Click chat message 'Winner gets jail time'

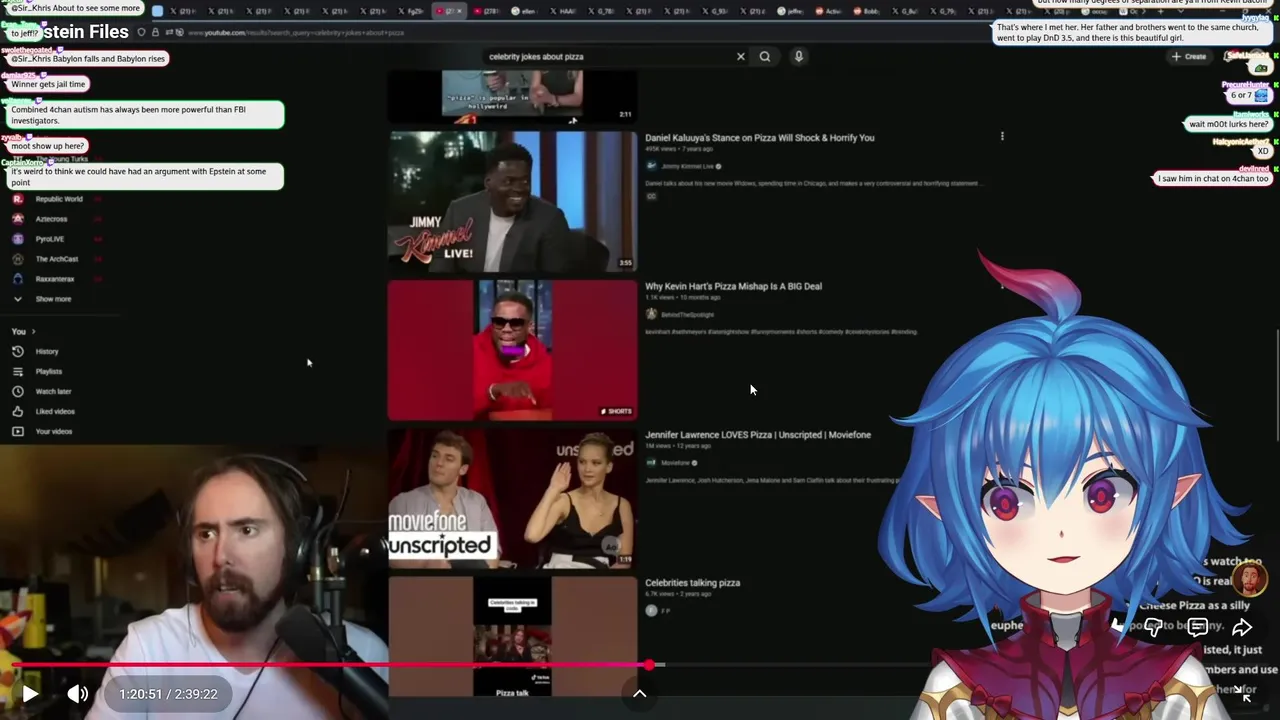[x=48, y=84]
